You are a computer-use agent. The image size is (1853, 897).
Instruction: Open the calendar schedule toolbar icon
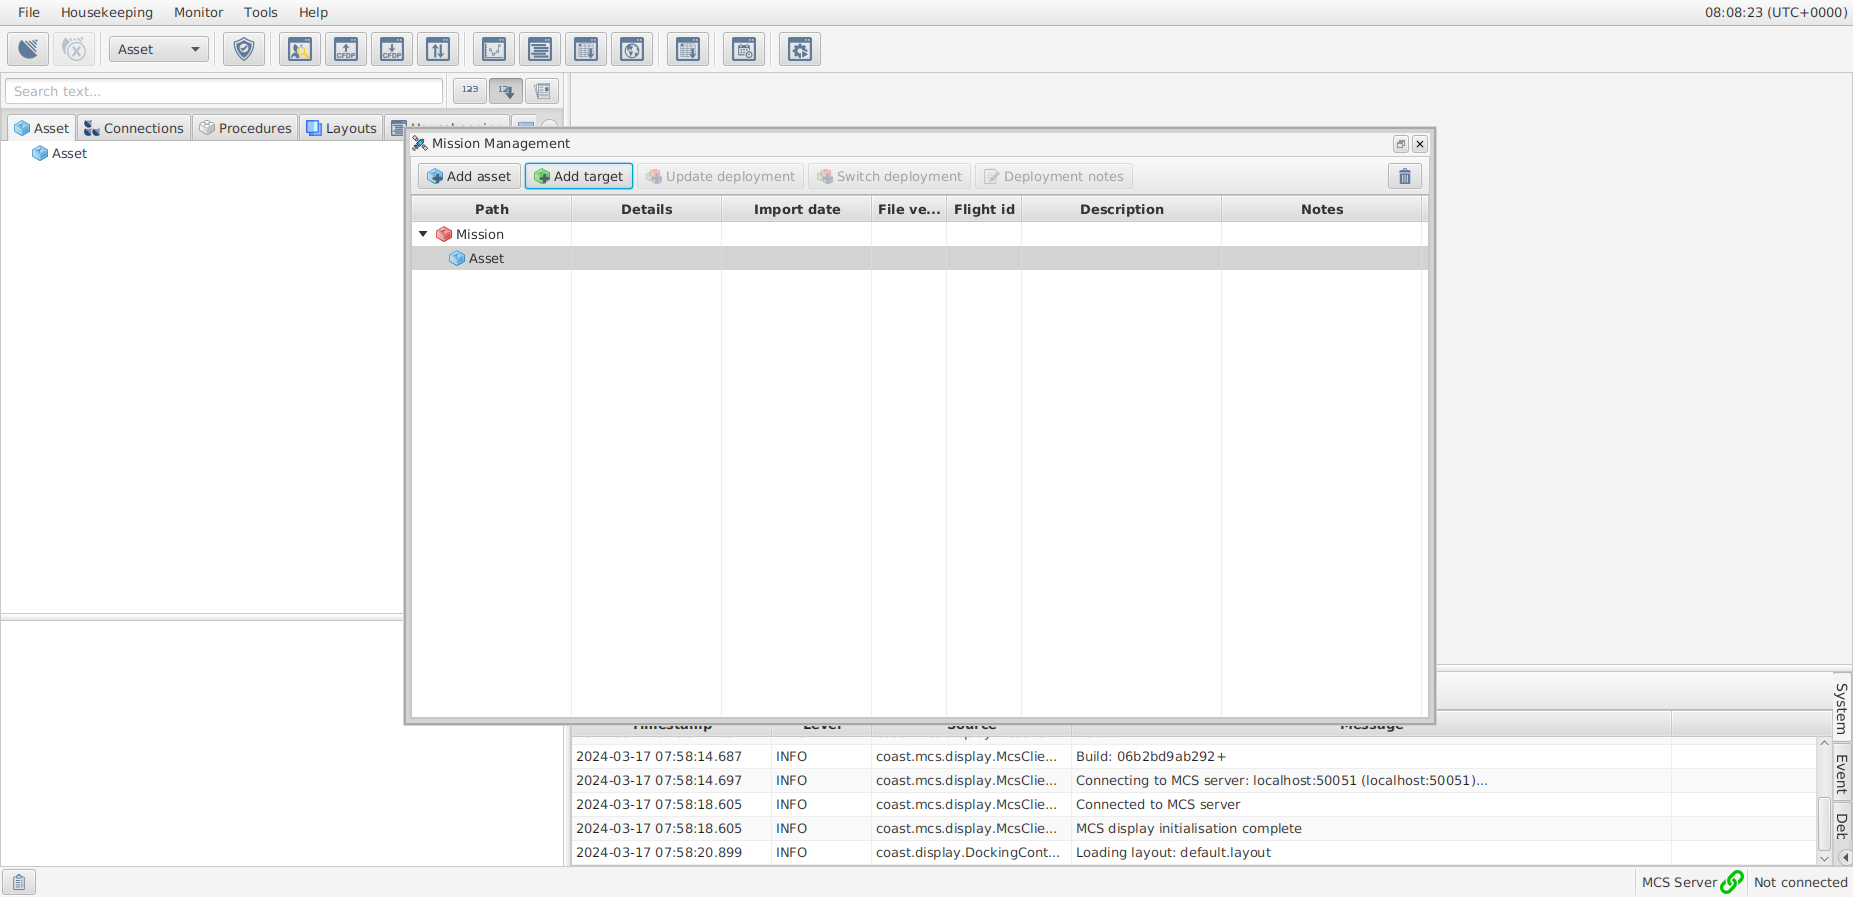744,49
